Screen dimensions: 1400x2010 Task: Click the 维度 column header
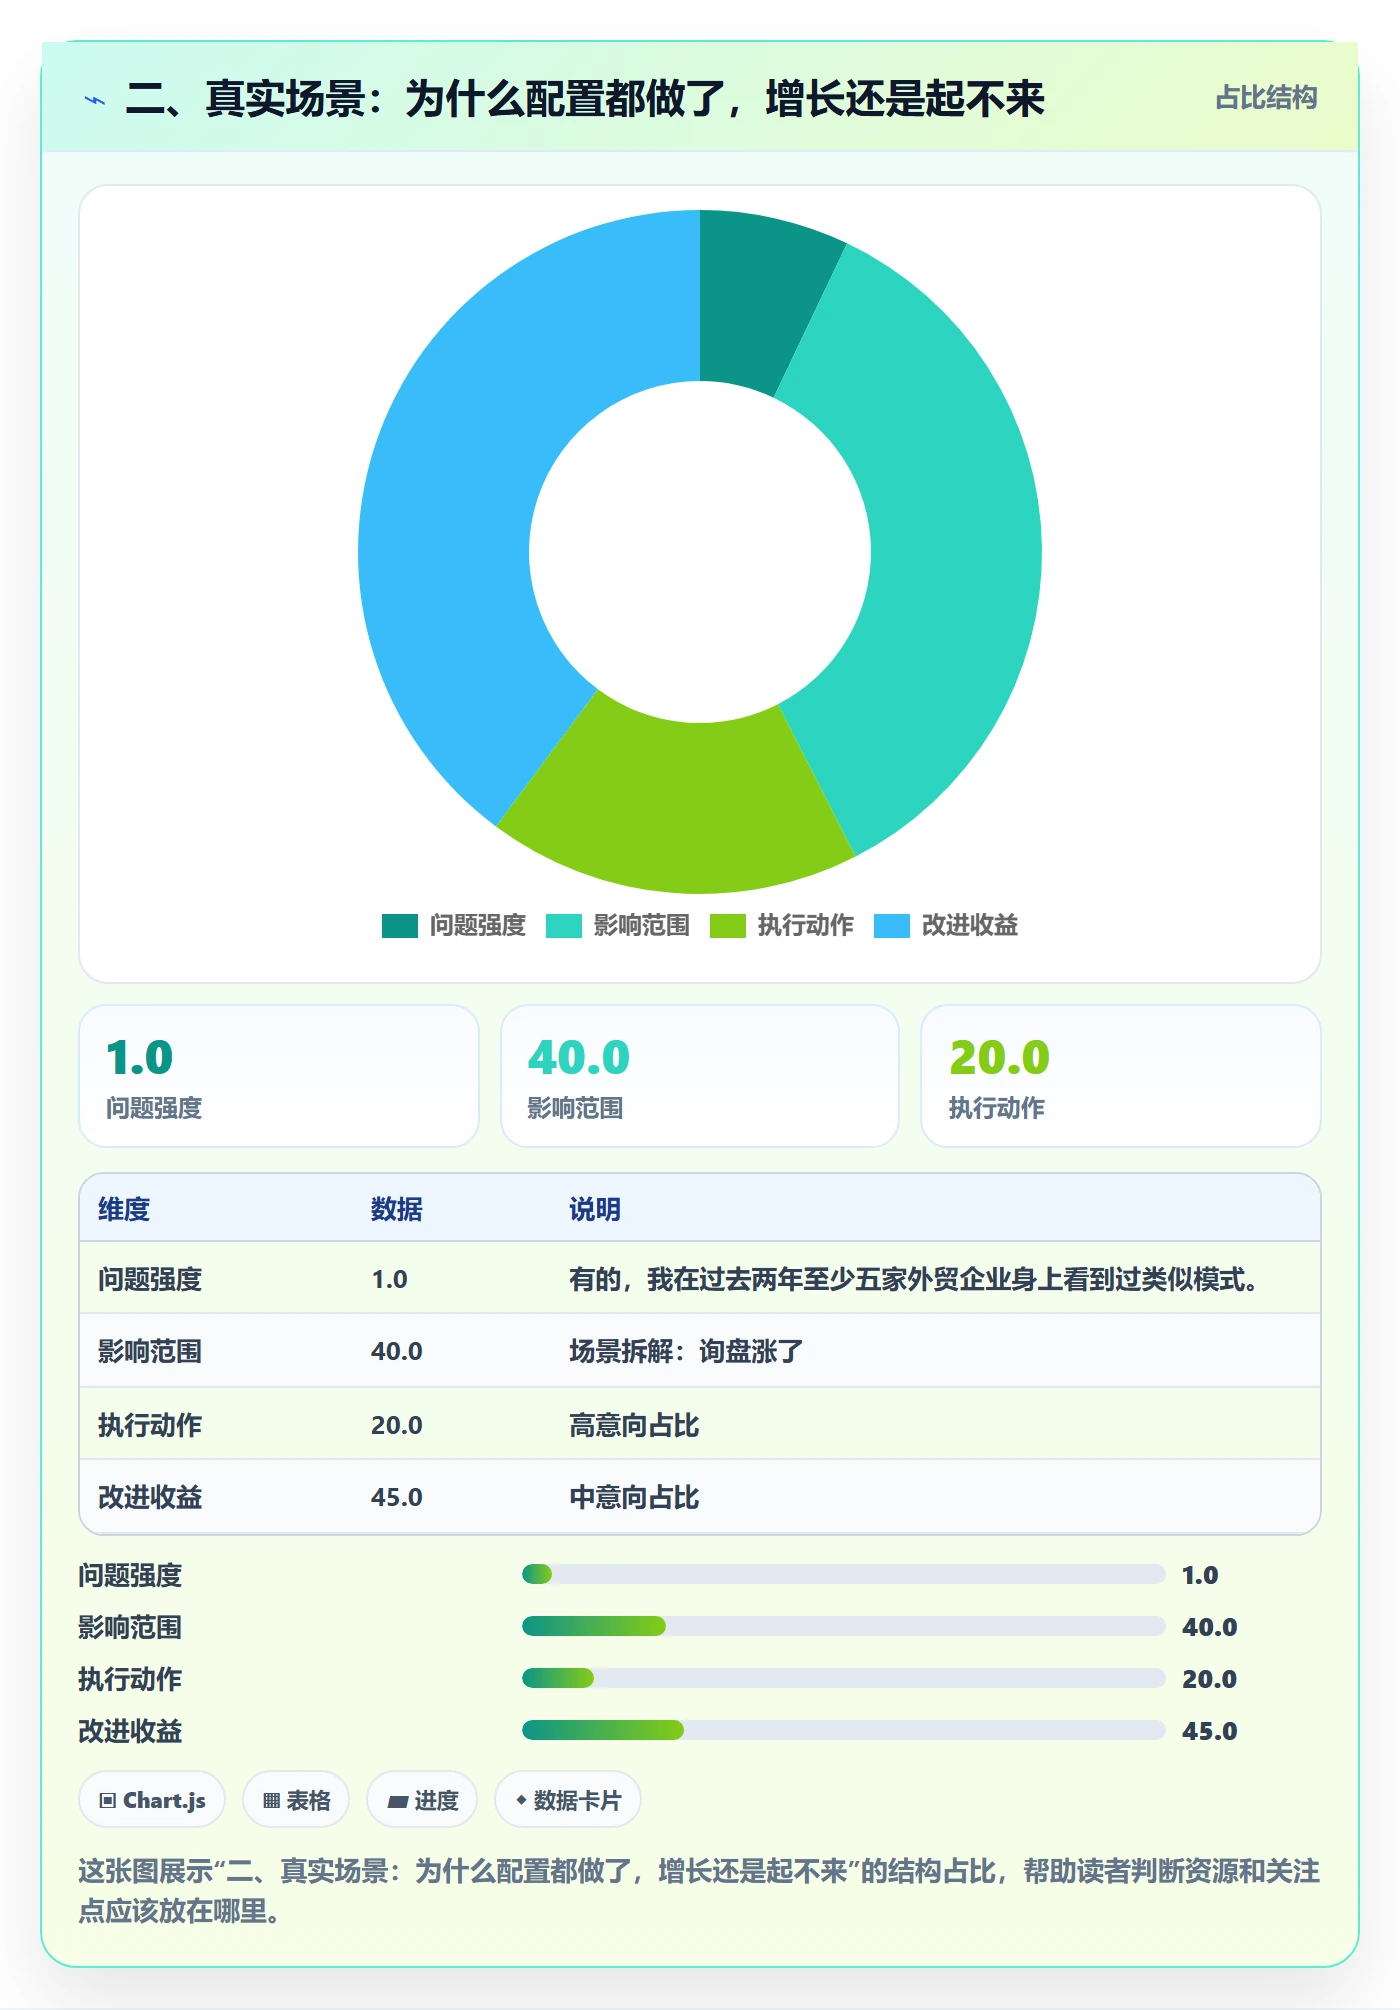(124, 1209)
